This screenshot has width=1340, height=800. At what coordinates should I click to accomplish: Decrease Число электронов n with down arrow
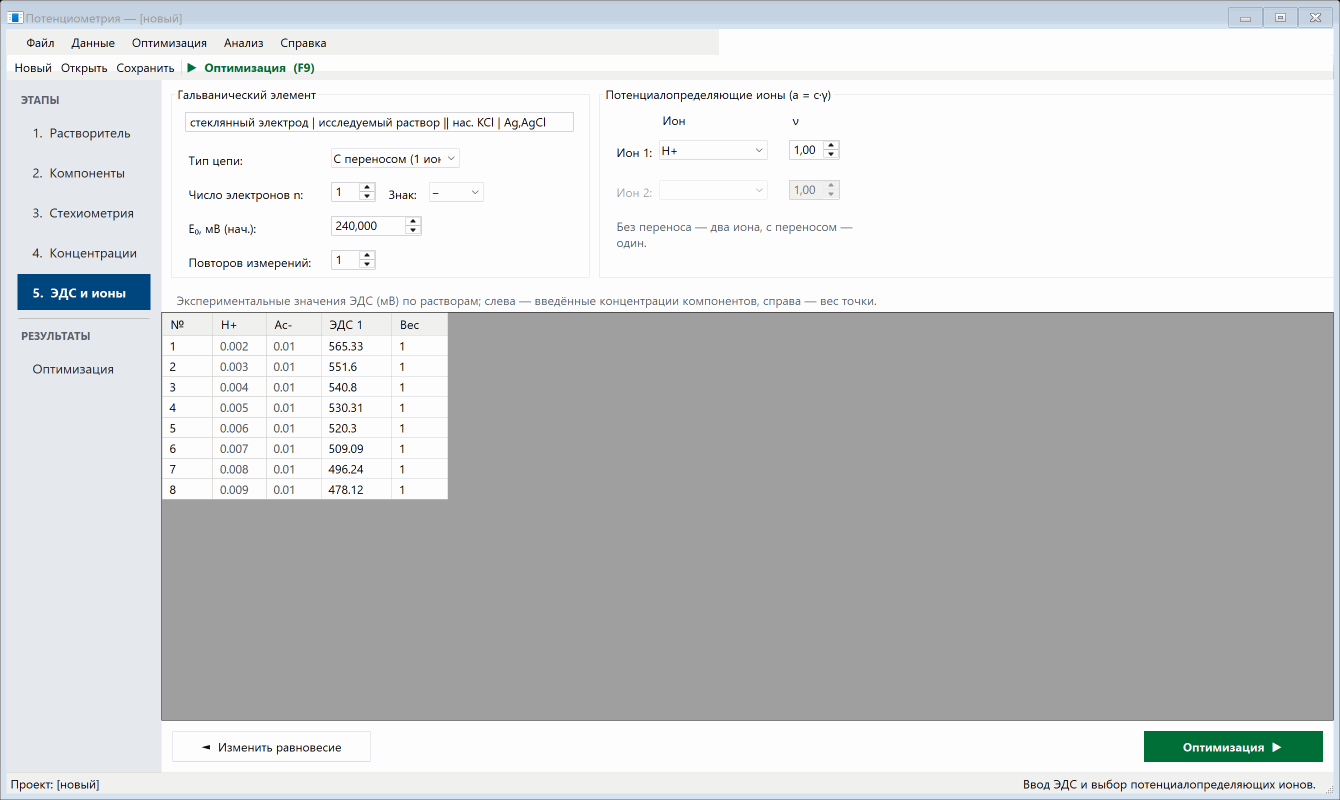(367, 196)
